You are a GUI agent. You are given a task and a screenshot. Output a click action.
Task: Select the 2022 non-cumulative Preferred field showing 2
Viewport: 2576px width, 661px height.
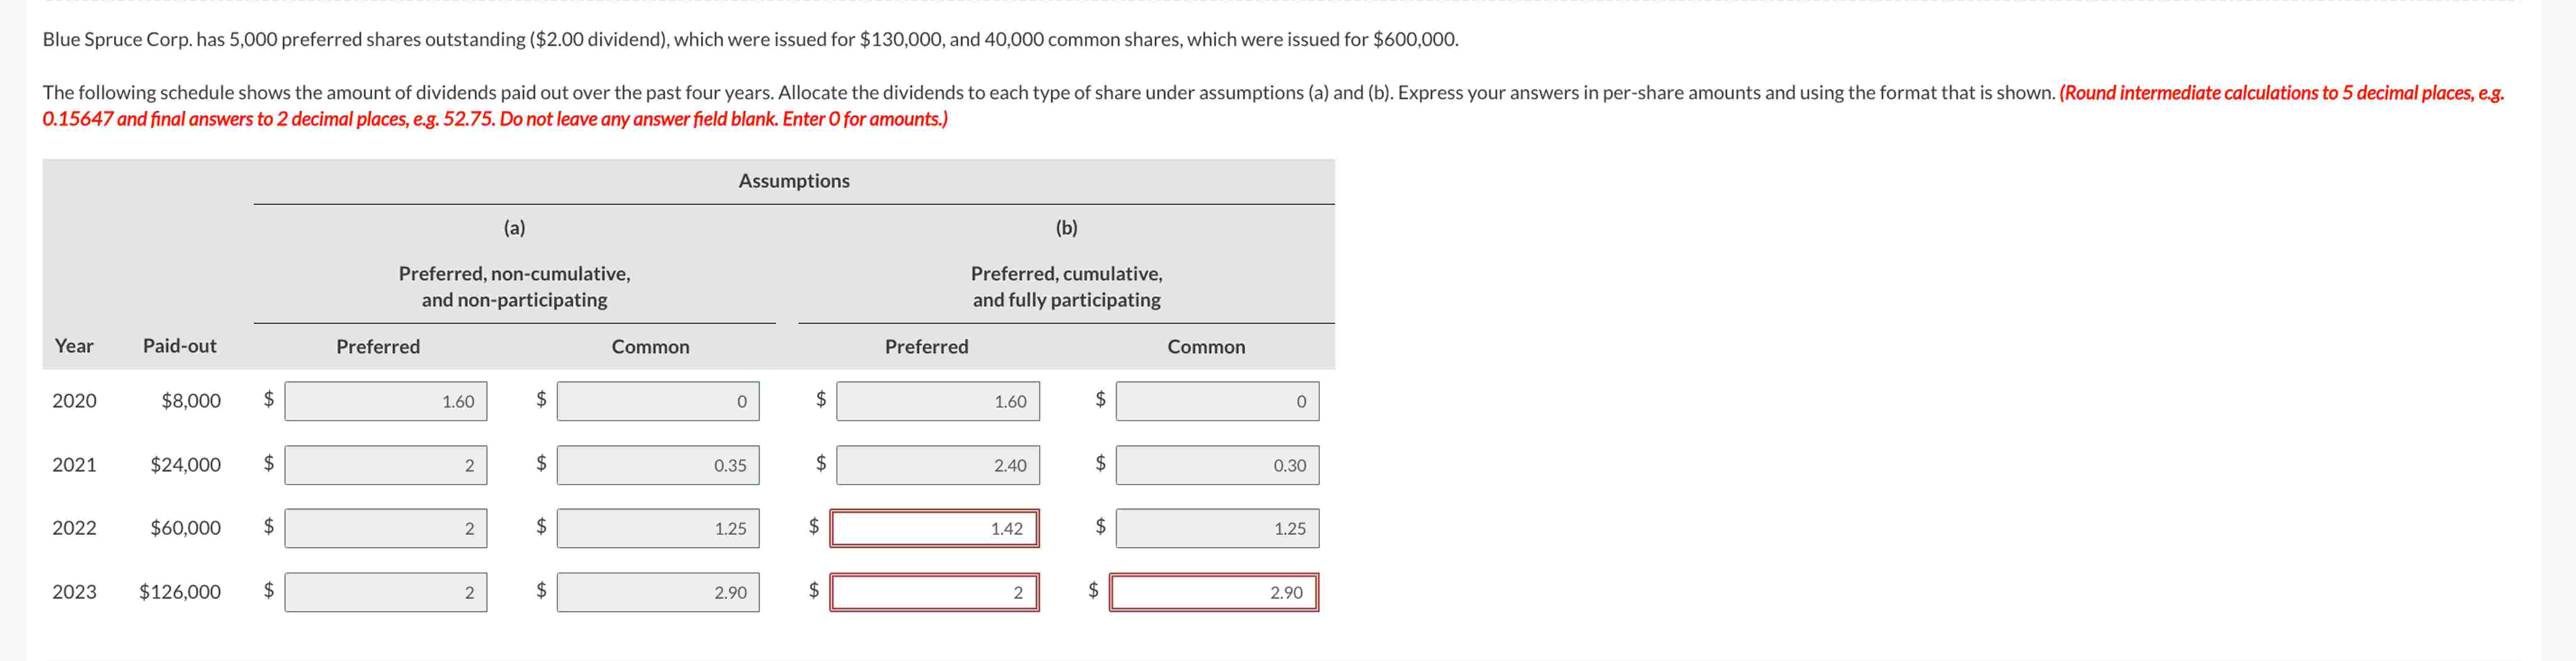(x=385, y=528)
